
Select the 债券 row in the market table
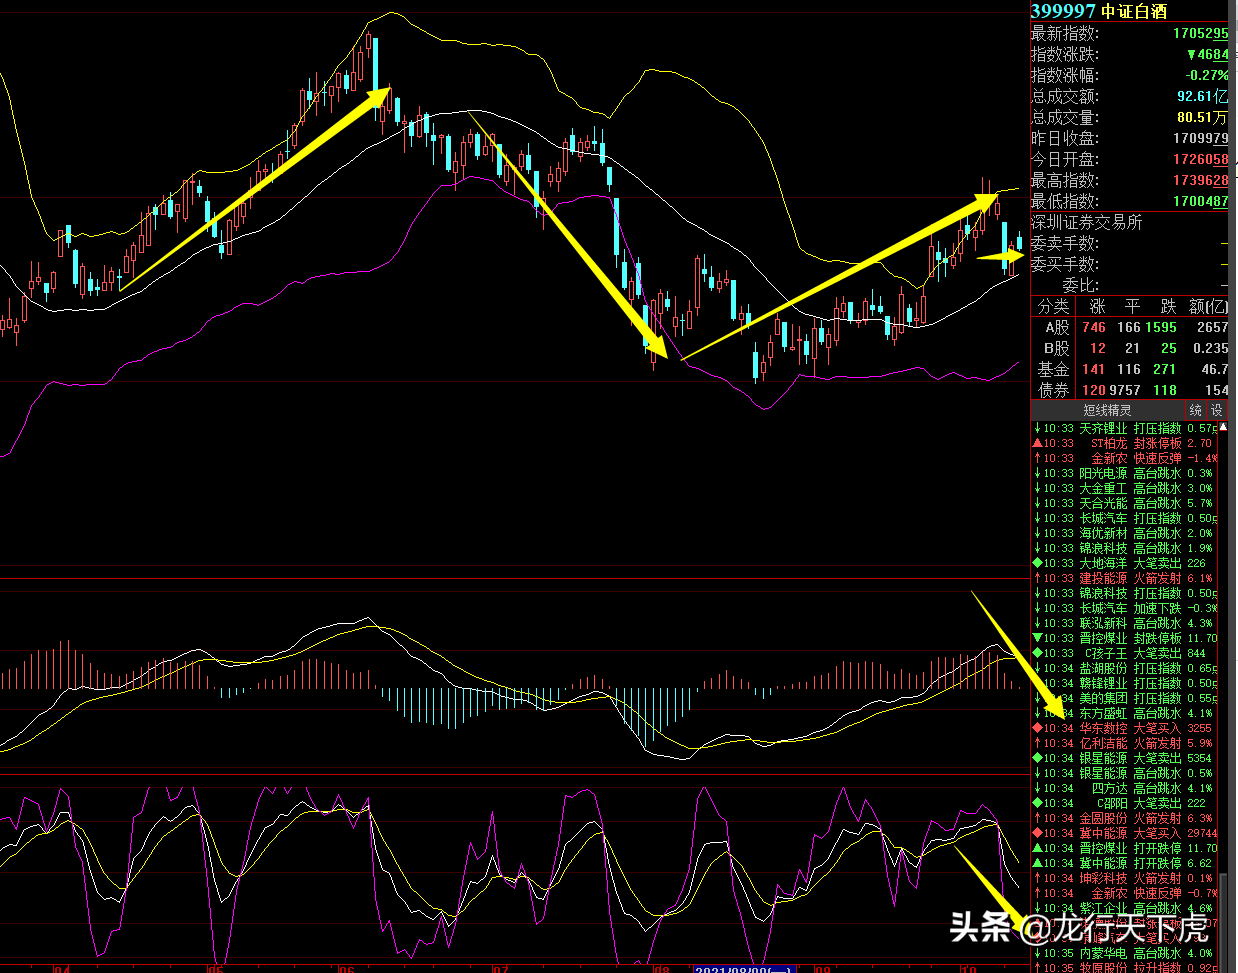1130,390
